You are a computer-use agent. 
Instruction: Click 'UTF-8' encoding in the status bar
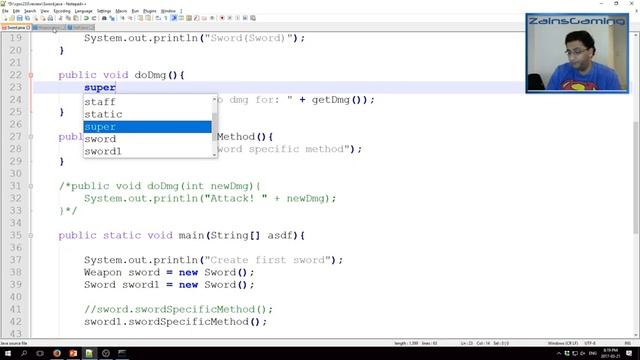pyautogui.click(x=590, y=343)
